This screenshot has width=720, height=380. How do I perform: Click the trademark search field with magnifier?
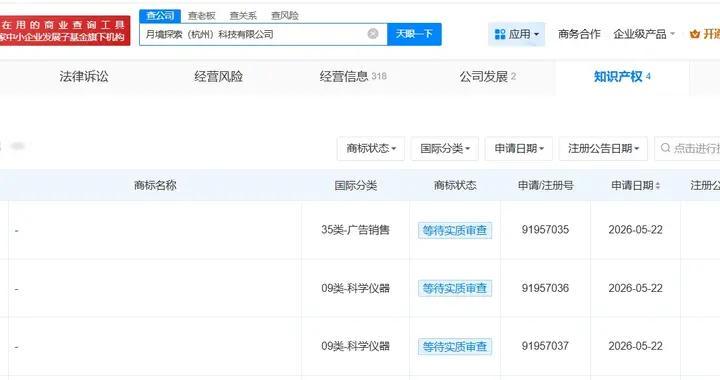(687, 148)
